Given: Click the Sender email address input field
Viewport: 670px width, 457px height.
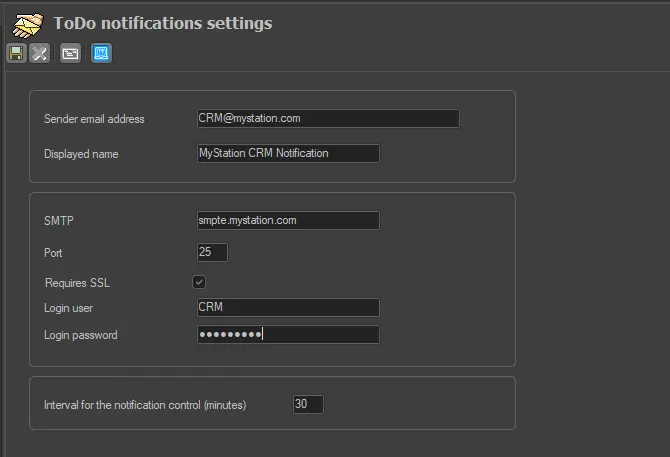Looking at the screenshot, I should tap(328, 118).
